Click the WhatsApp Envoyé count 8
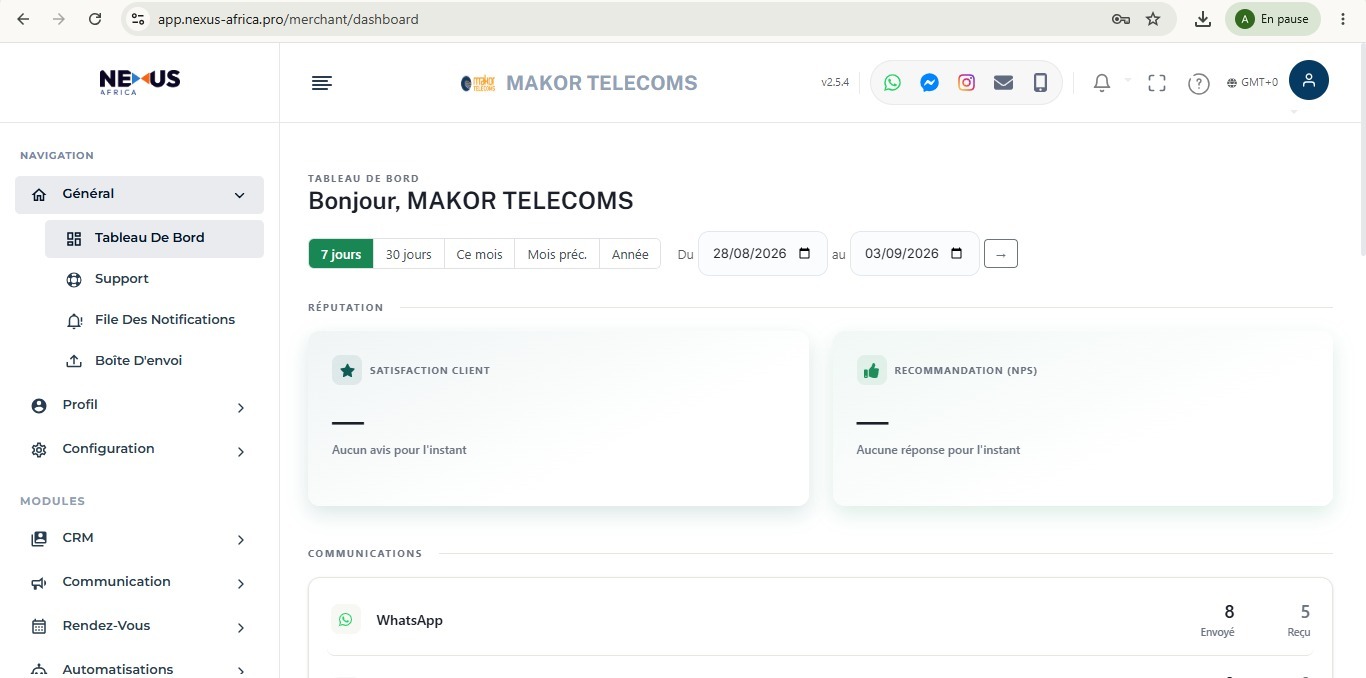This screenshot has width=1366, height=678. click(x=1229, y=612)
